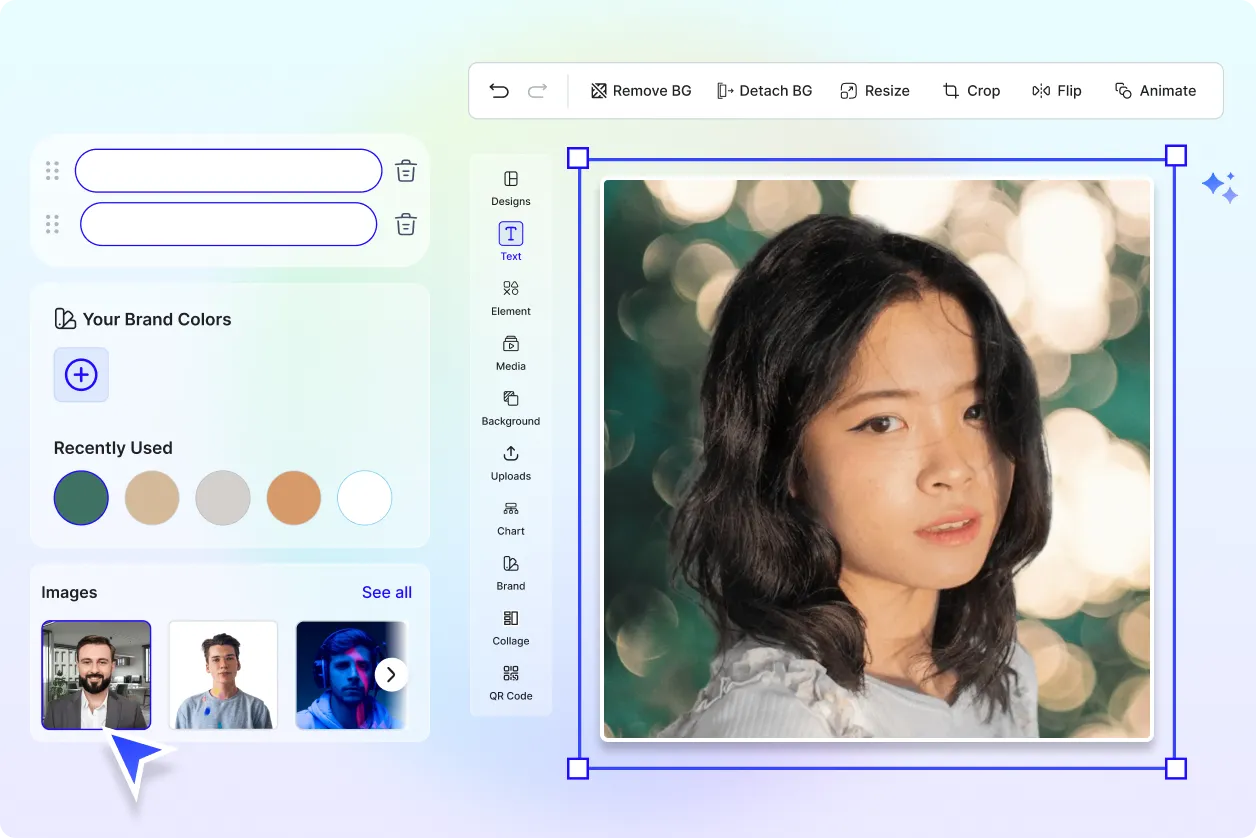Click the Undo arrow in toolbar
The height and width of the screenshot is (838, 1256).
pos(499,90)
